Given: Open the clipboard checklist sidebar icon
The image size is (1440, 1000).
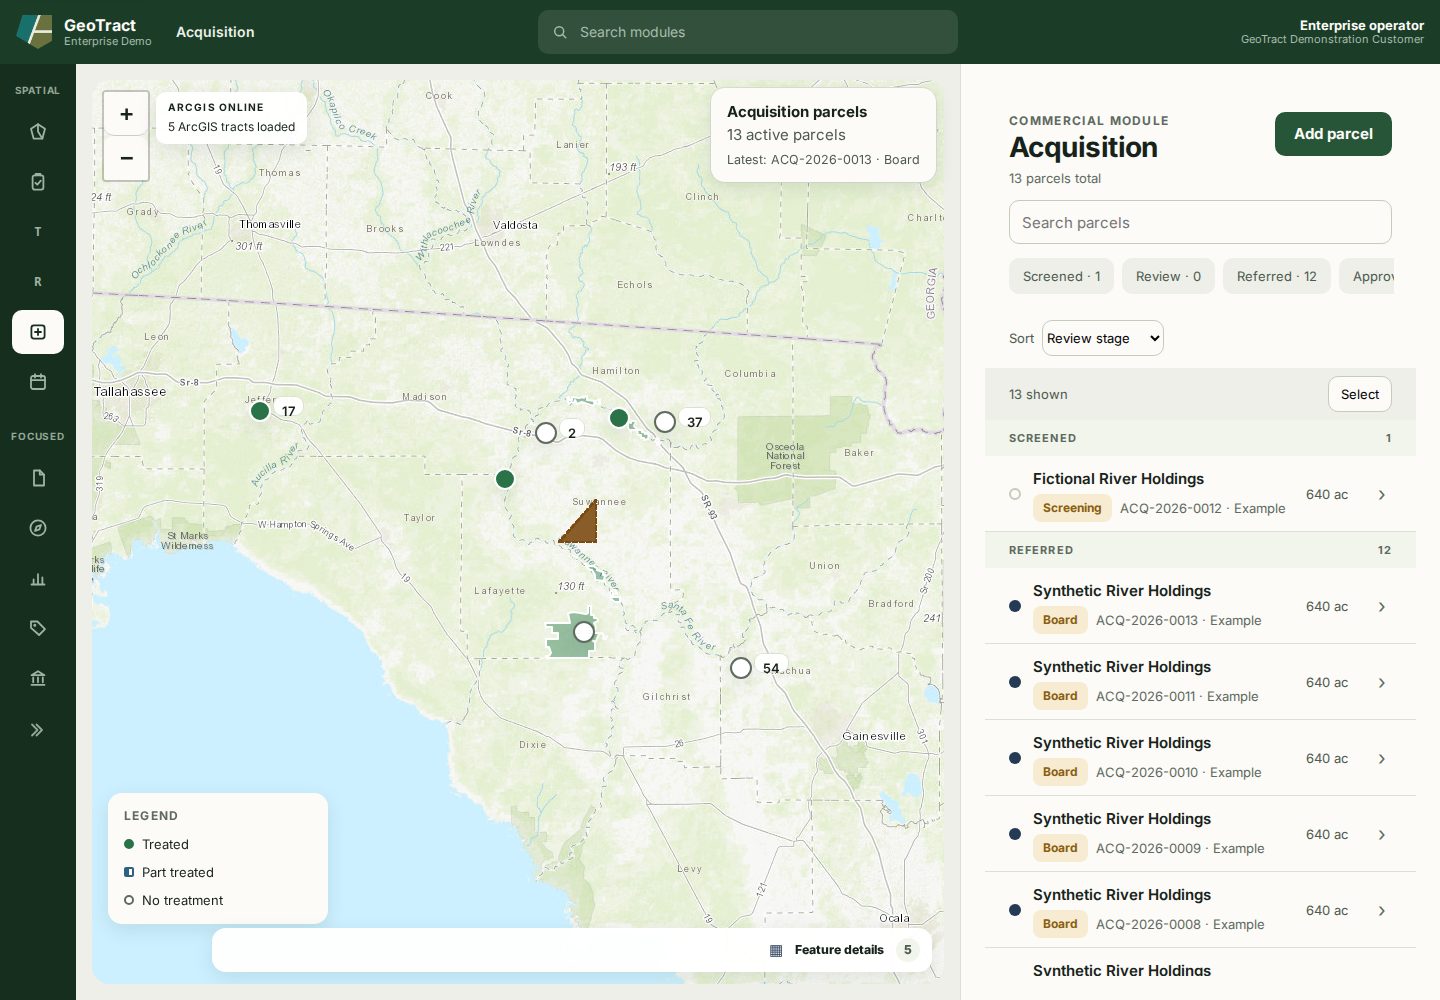Looking at the screenshot, I should click(38, 182).
